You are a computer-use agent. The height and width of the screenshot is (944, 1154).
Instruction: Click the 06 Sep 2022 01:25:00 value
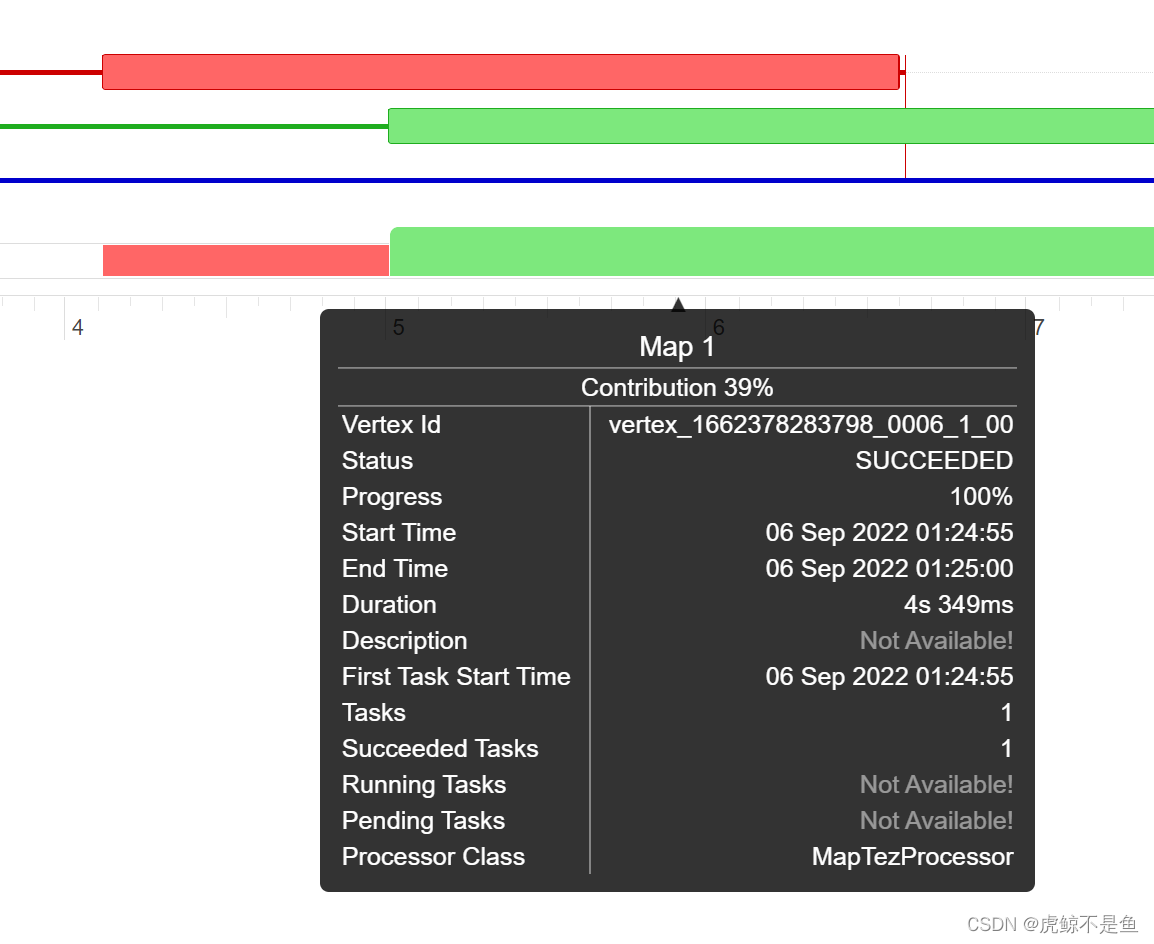pos(889,569)
